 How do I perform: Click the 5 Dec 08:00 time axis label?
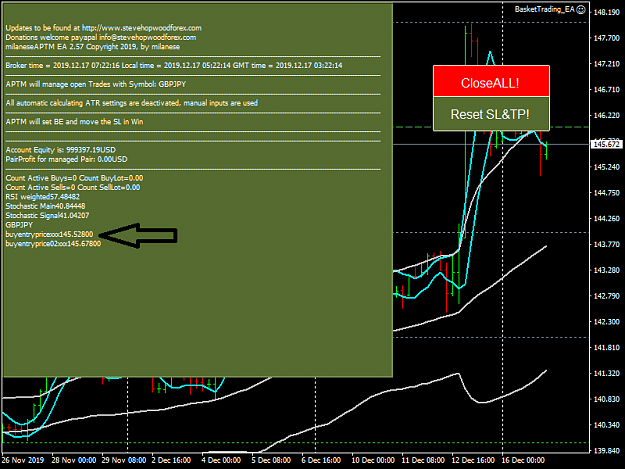[271, 460]
